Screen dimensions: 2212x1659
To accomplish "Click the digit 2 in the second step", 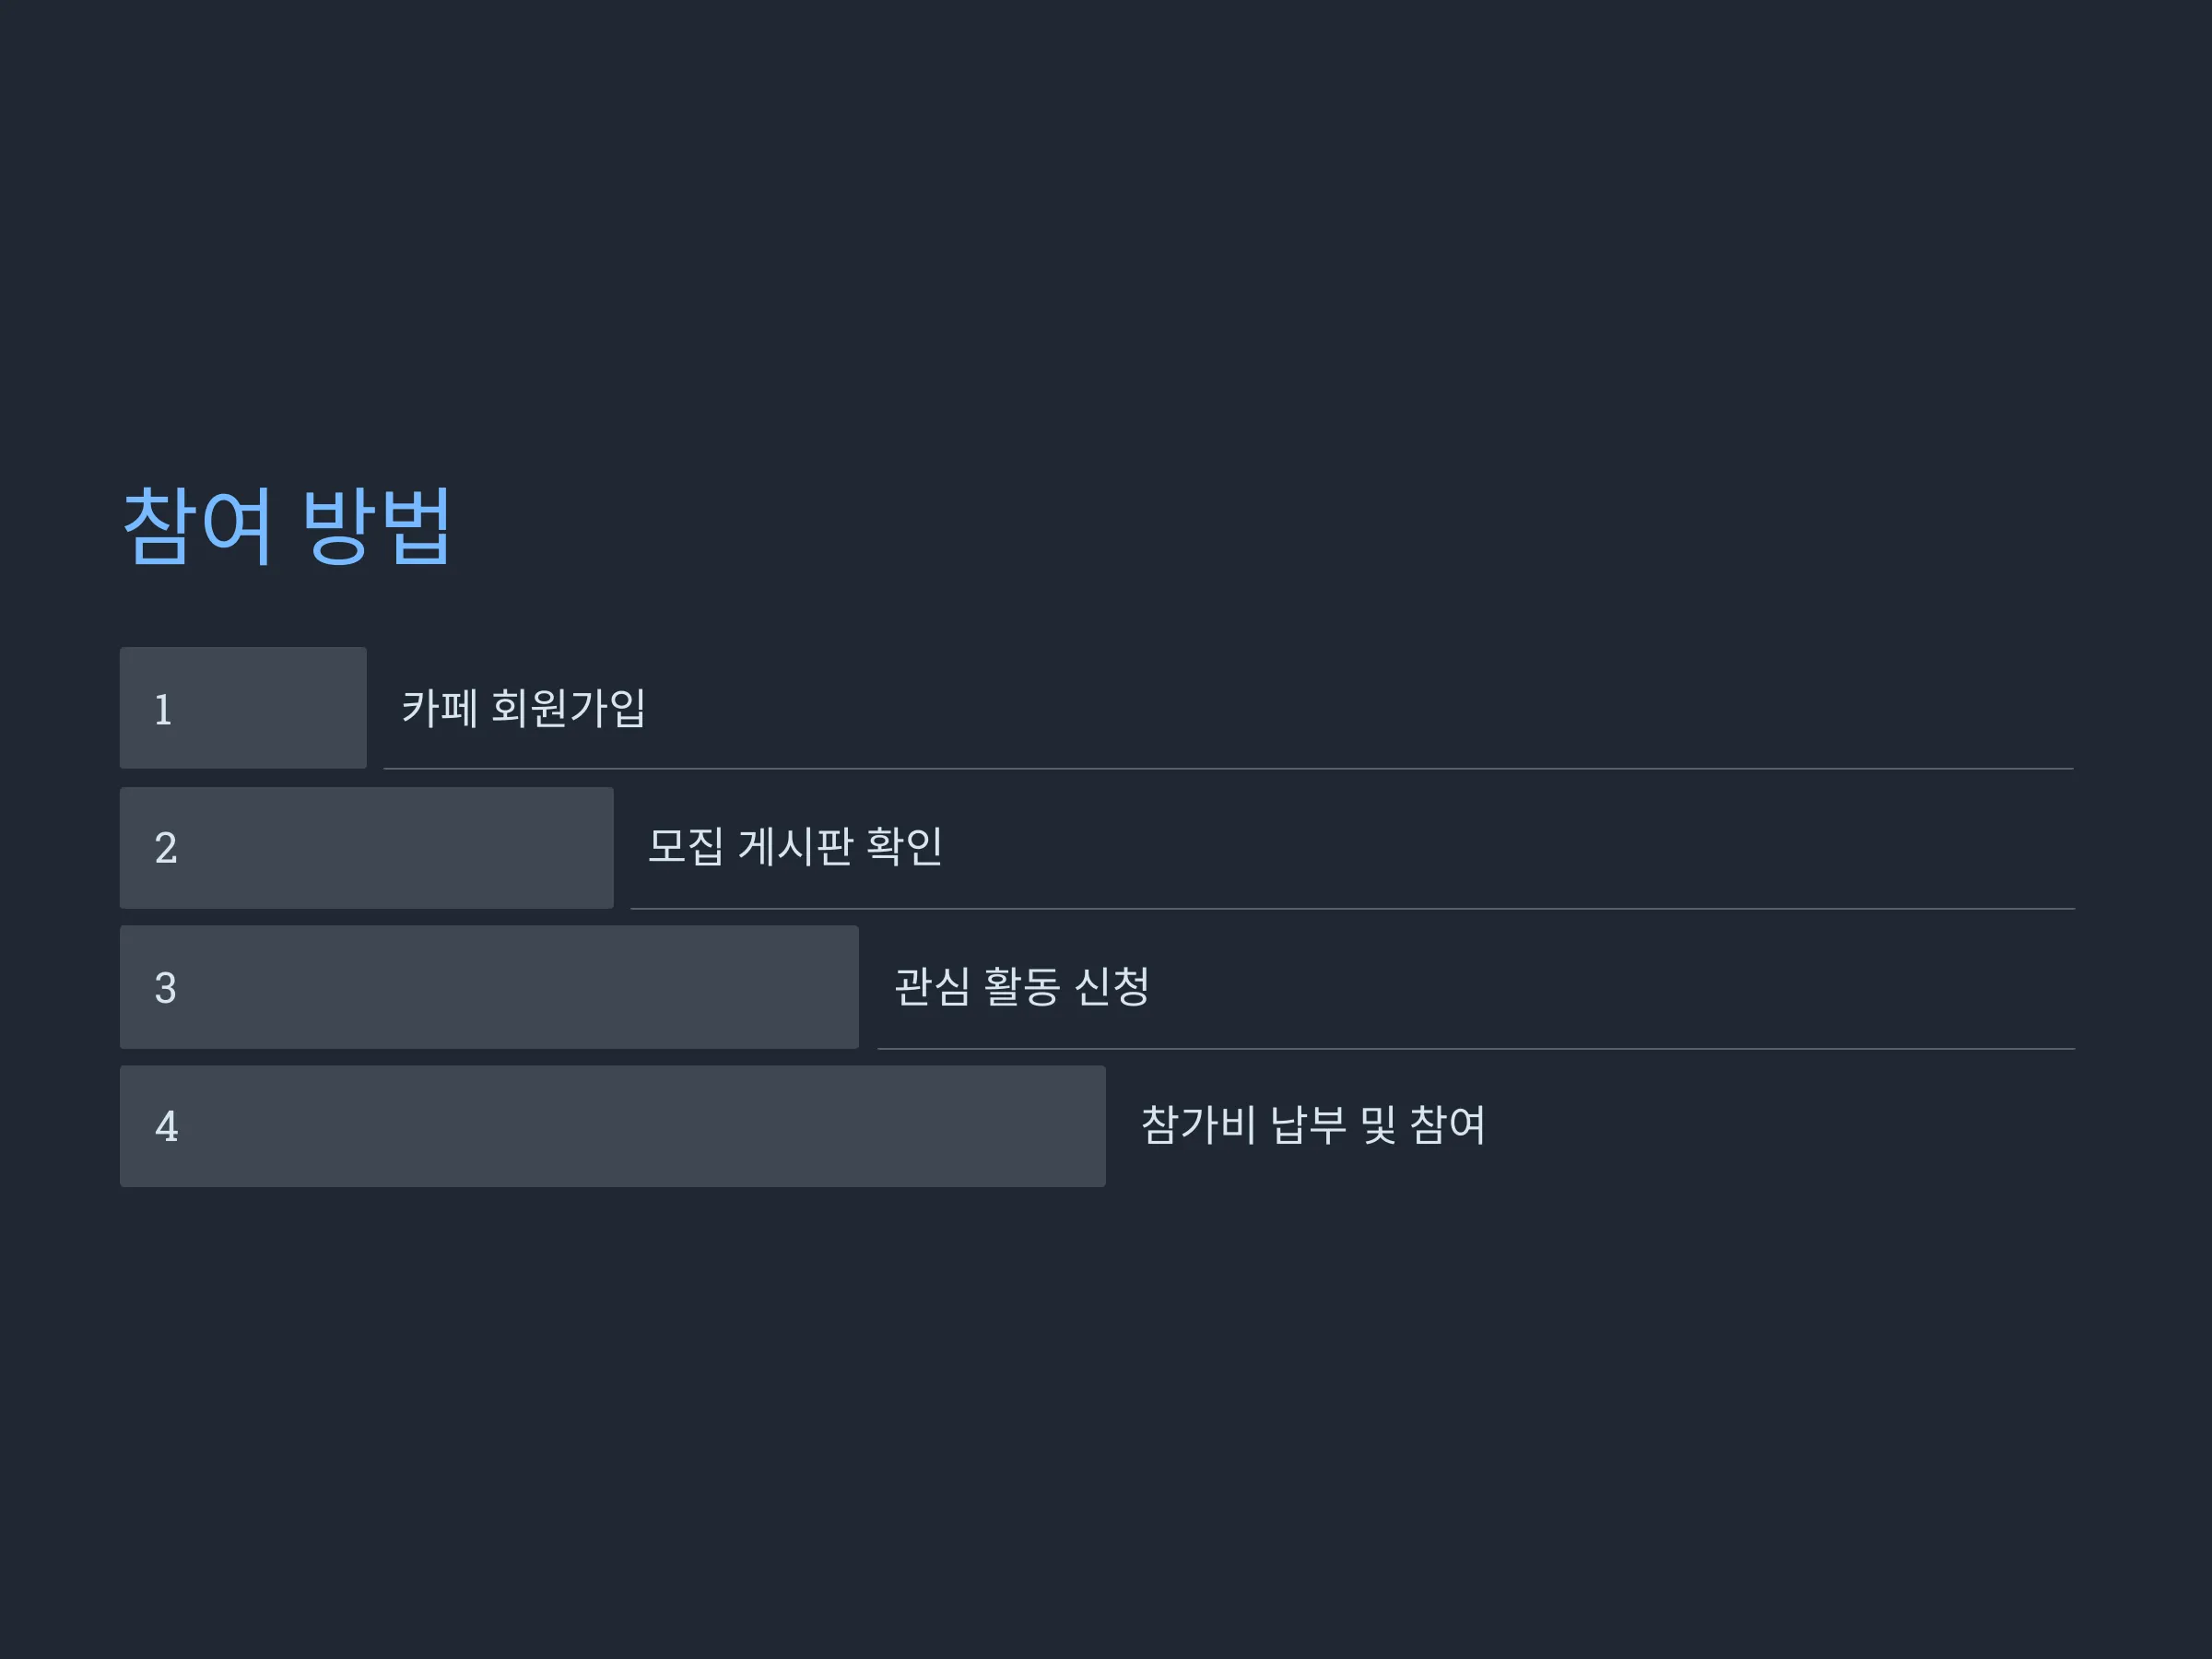I will [x=166, y=848].
